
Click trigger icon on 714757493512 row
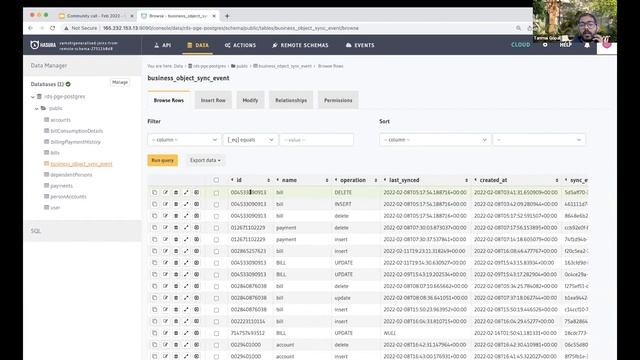point(196,333)
